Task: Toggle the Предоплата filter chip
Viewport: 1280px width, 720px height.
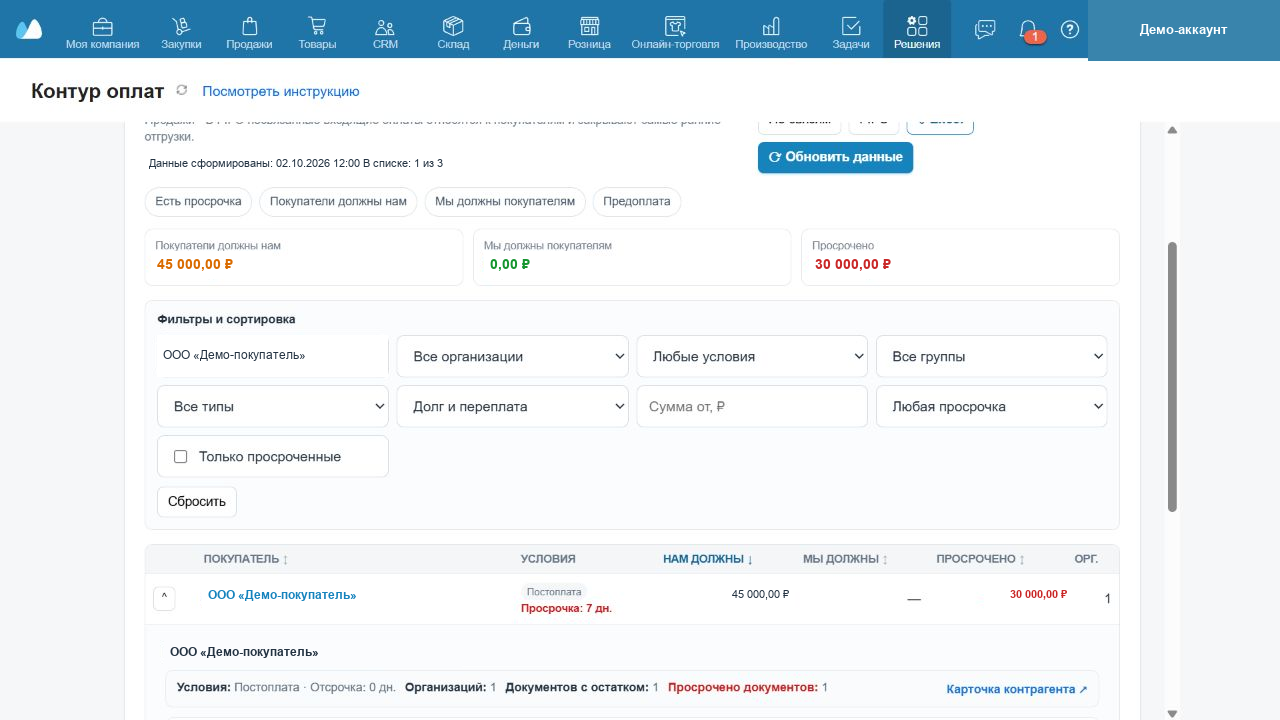Action: pos(637,201)
